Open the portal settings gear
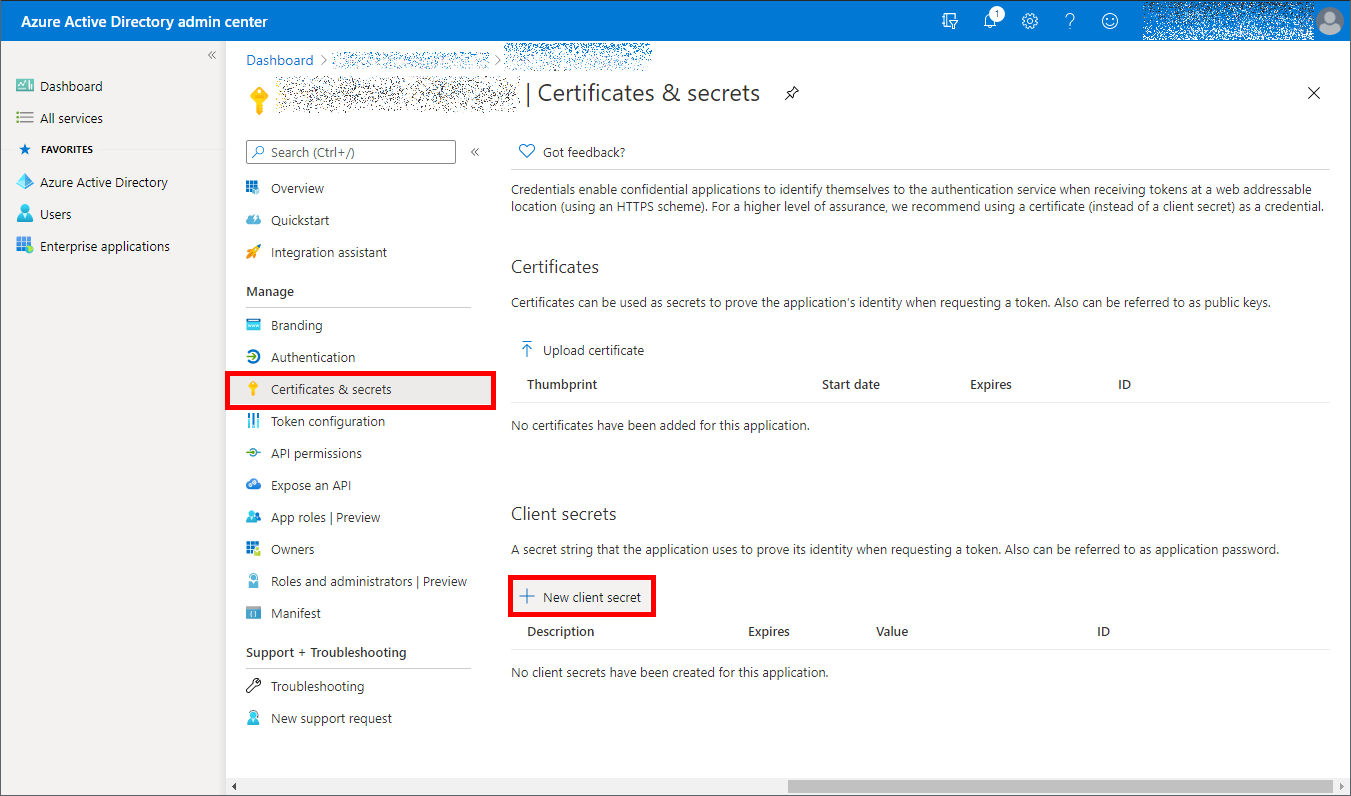 pos(1030,21)
